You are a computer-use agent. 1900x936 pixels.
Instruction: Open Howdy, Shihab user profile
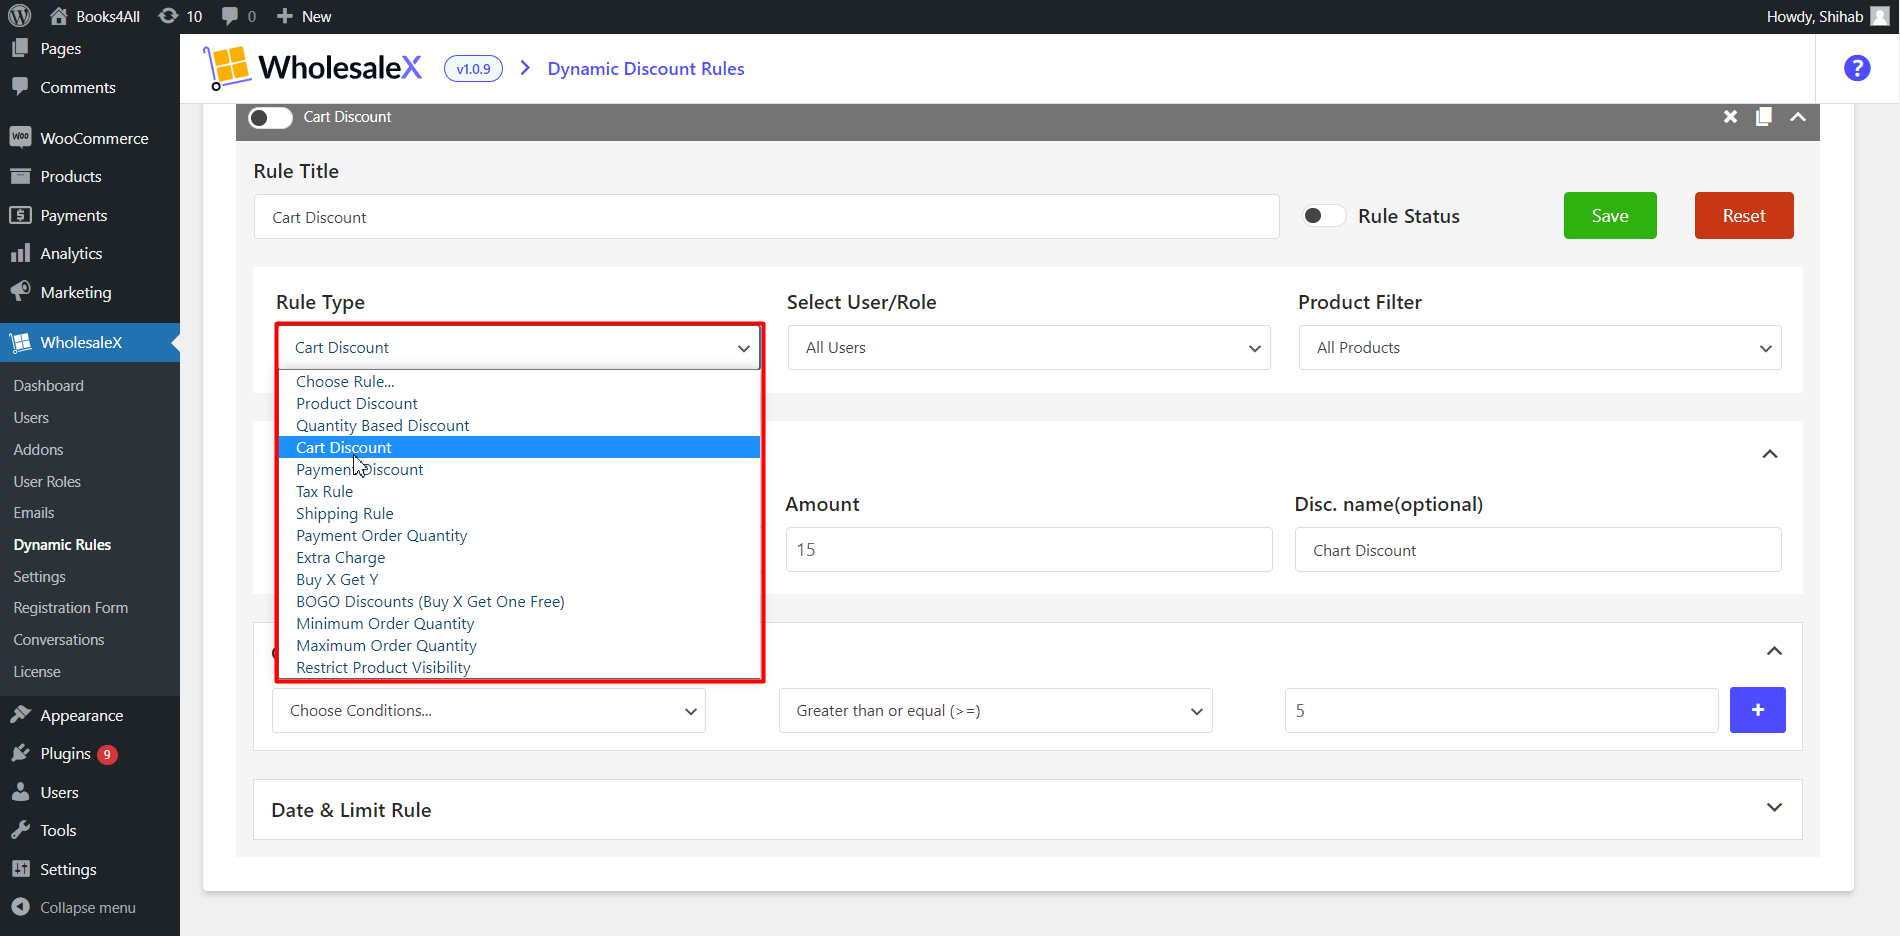(1827, 16)
